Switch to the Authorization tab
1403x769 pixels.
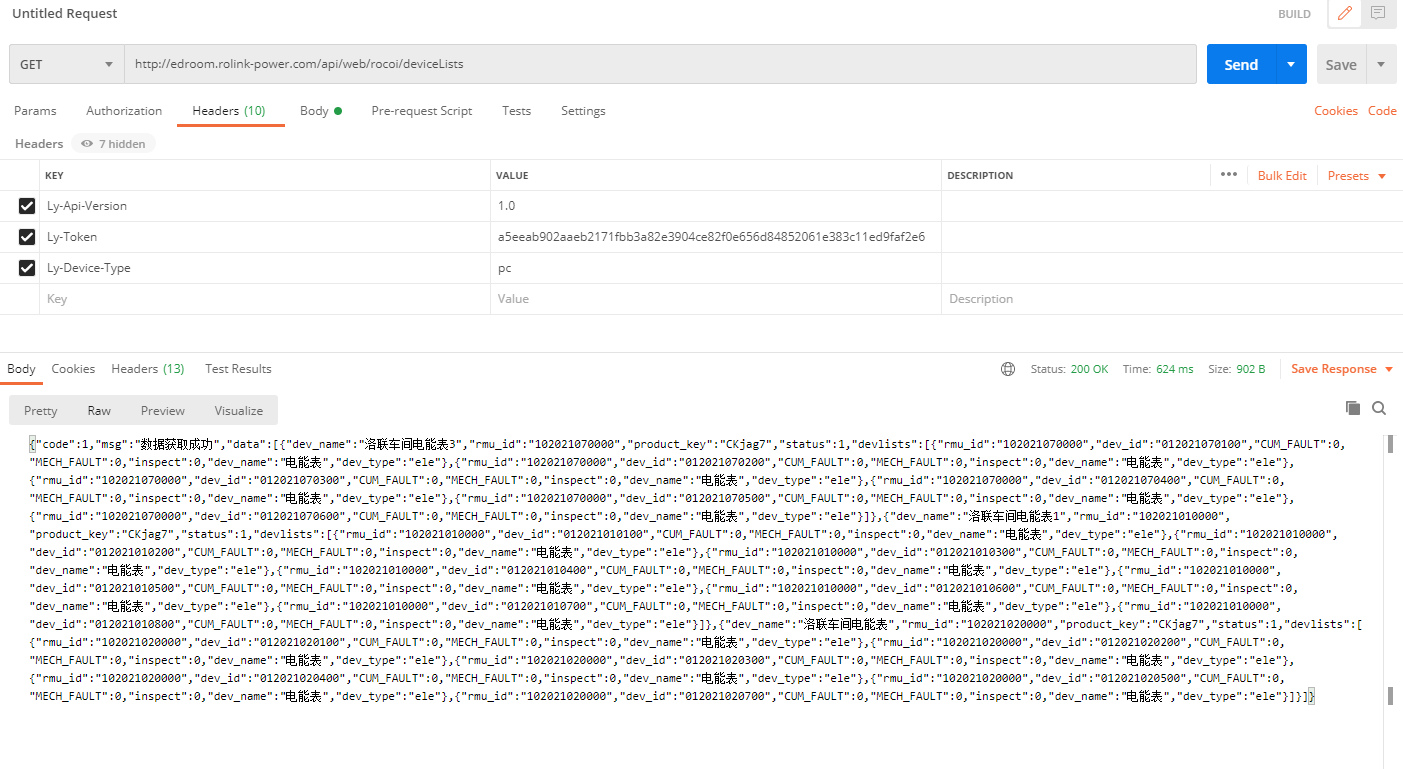coord(124,111)
